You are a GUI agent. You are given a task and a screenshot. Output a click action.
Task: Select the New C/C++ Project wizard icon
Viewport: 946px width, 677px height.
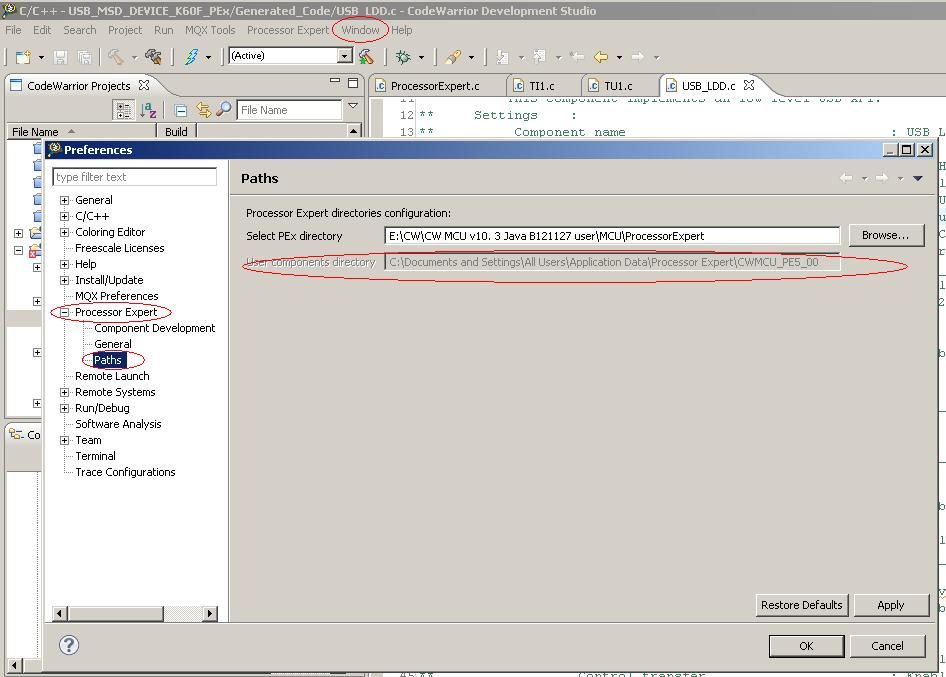tap(25, 57)
